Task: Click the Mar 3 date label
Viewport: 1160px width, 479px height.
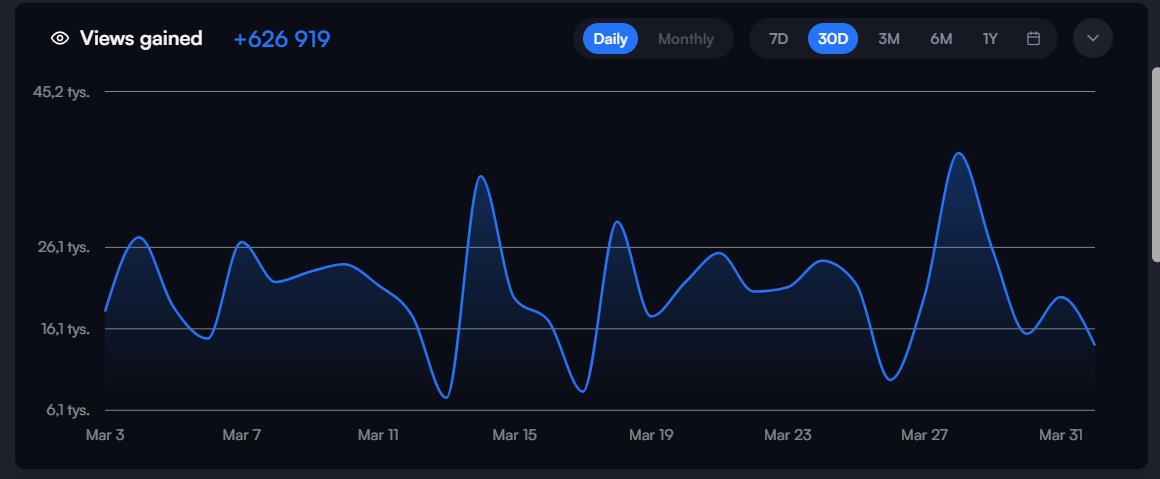Action: click(105, 435)
